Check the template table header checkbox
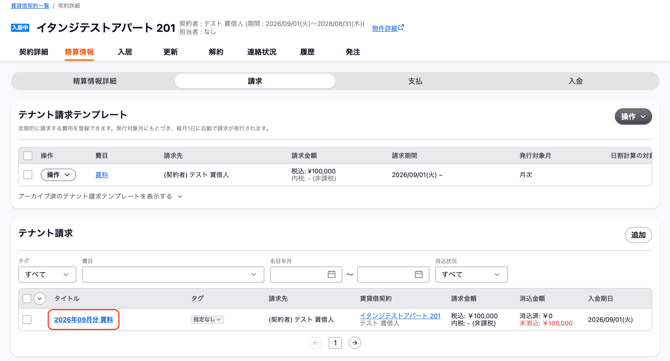The image size is (670, 361). [28, 156]
